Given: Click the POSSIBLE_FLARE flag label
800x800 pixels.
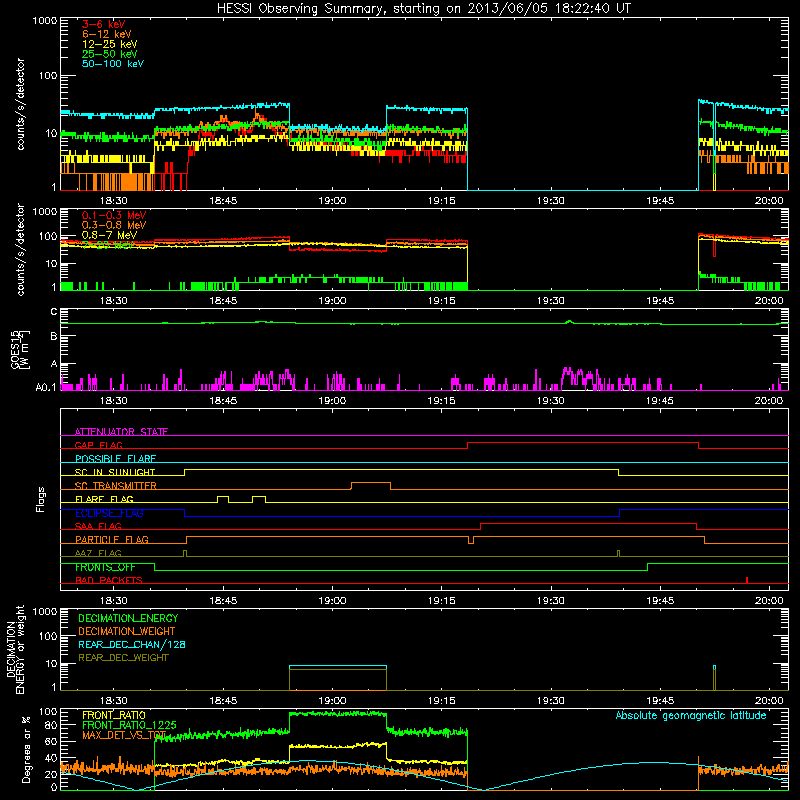Looking at the screenshot, I should point(115,458).
